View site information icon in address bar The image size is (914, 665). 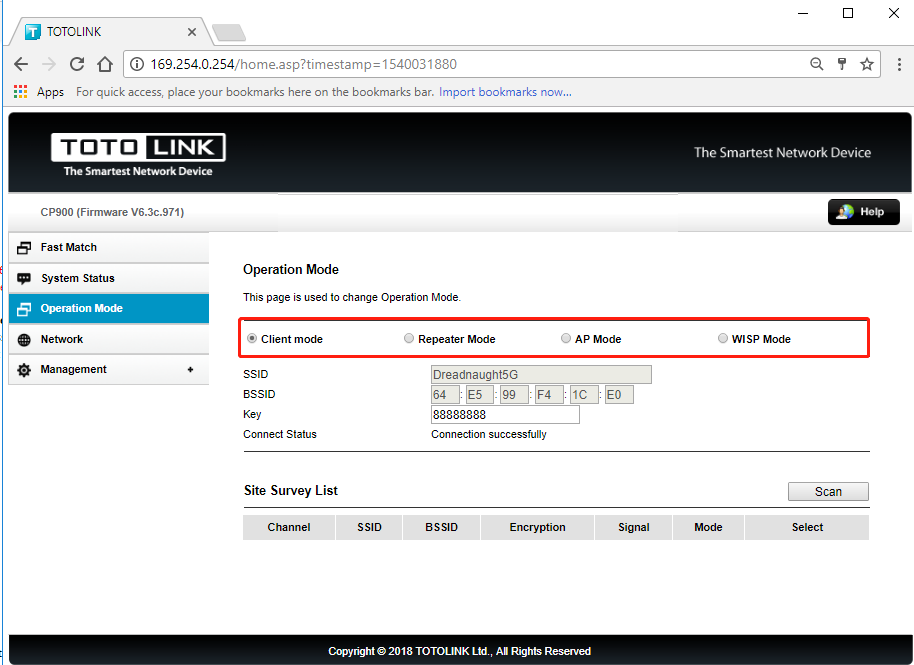tap(136, 64)
